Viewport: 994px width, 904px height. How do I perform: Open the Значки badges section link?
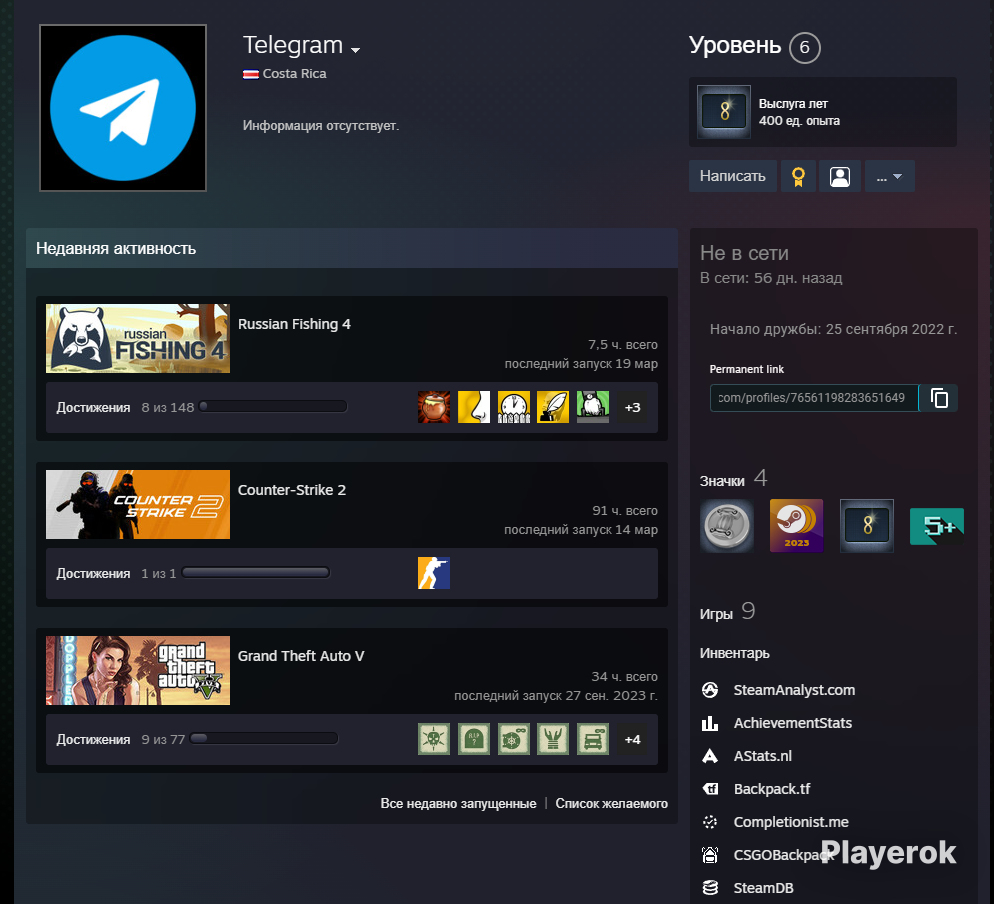[733, 479]
